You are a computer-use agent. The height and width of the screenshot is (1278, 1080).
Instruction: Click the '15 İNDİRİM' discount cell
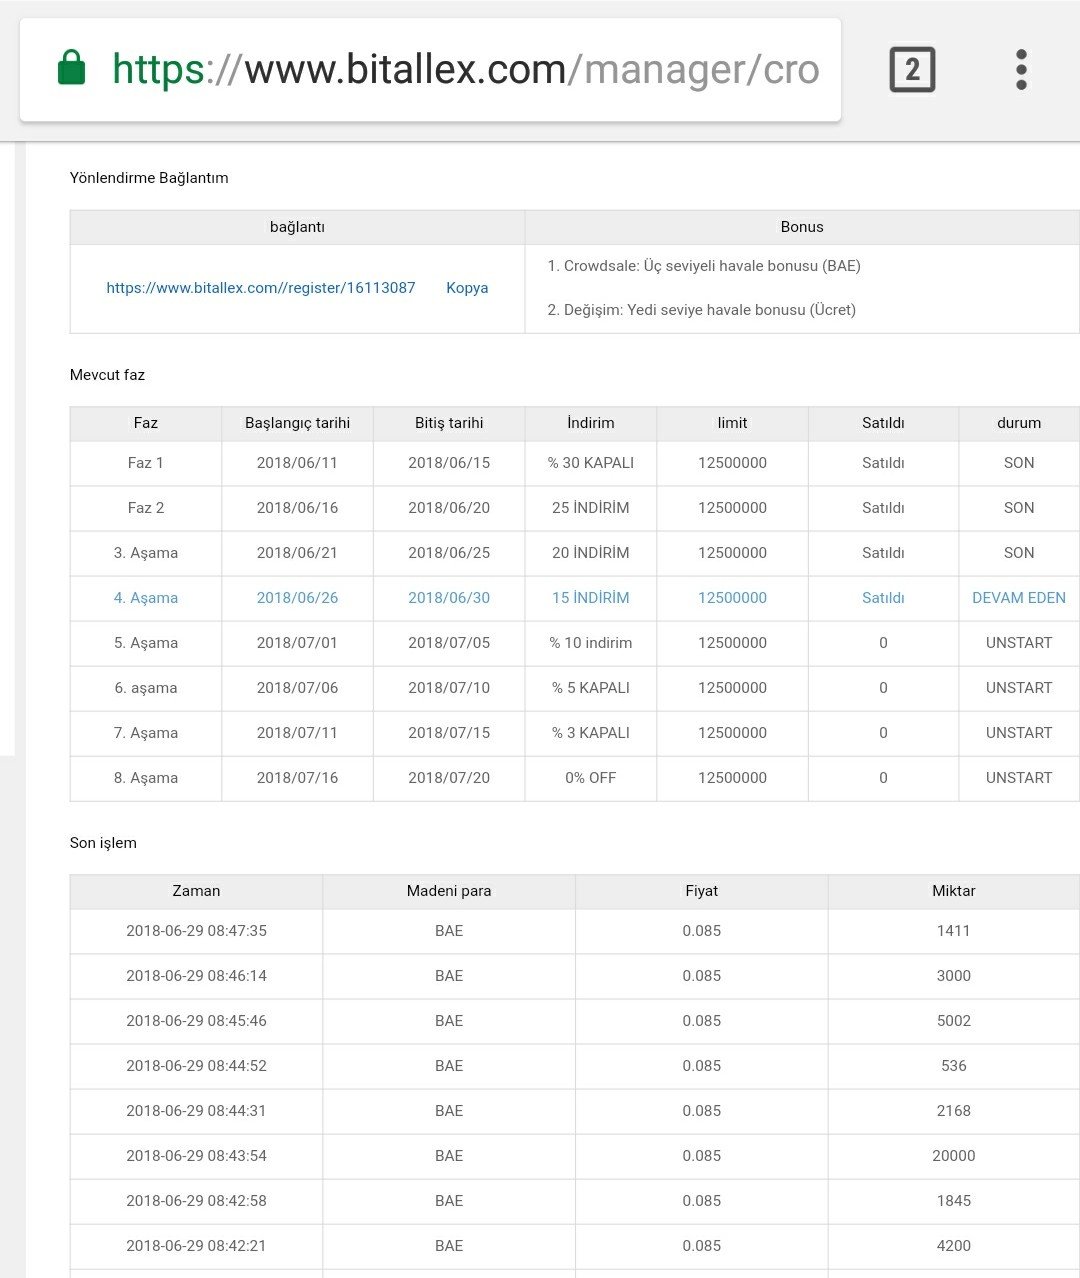591,598
